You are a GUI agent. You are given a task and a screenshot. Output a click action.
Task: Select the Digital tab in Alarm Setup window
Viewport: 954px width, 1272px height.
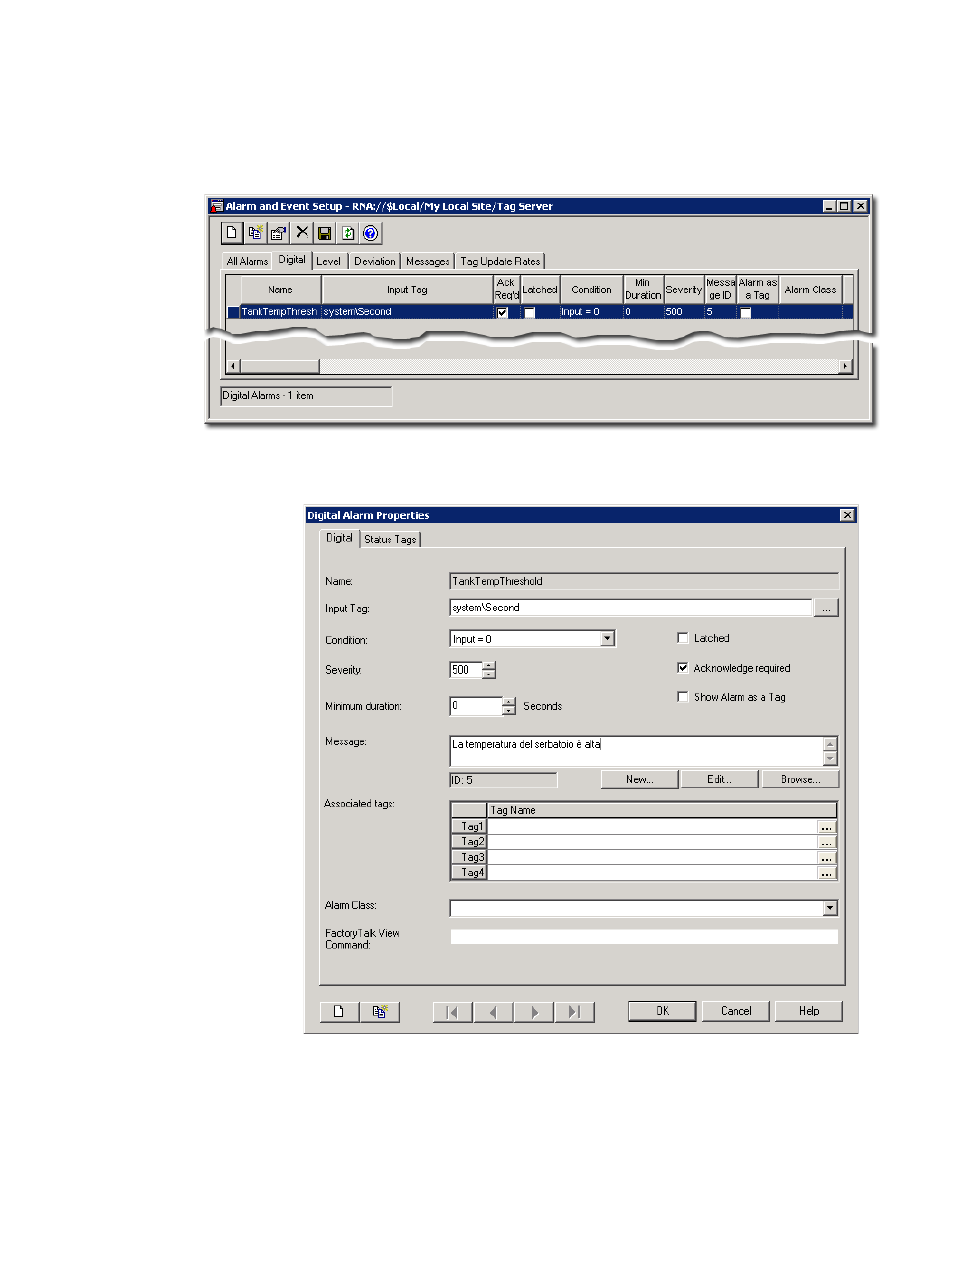point(292,260)
